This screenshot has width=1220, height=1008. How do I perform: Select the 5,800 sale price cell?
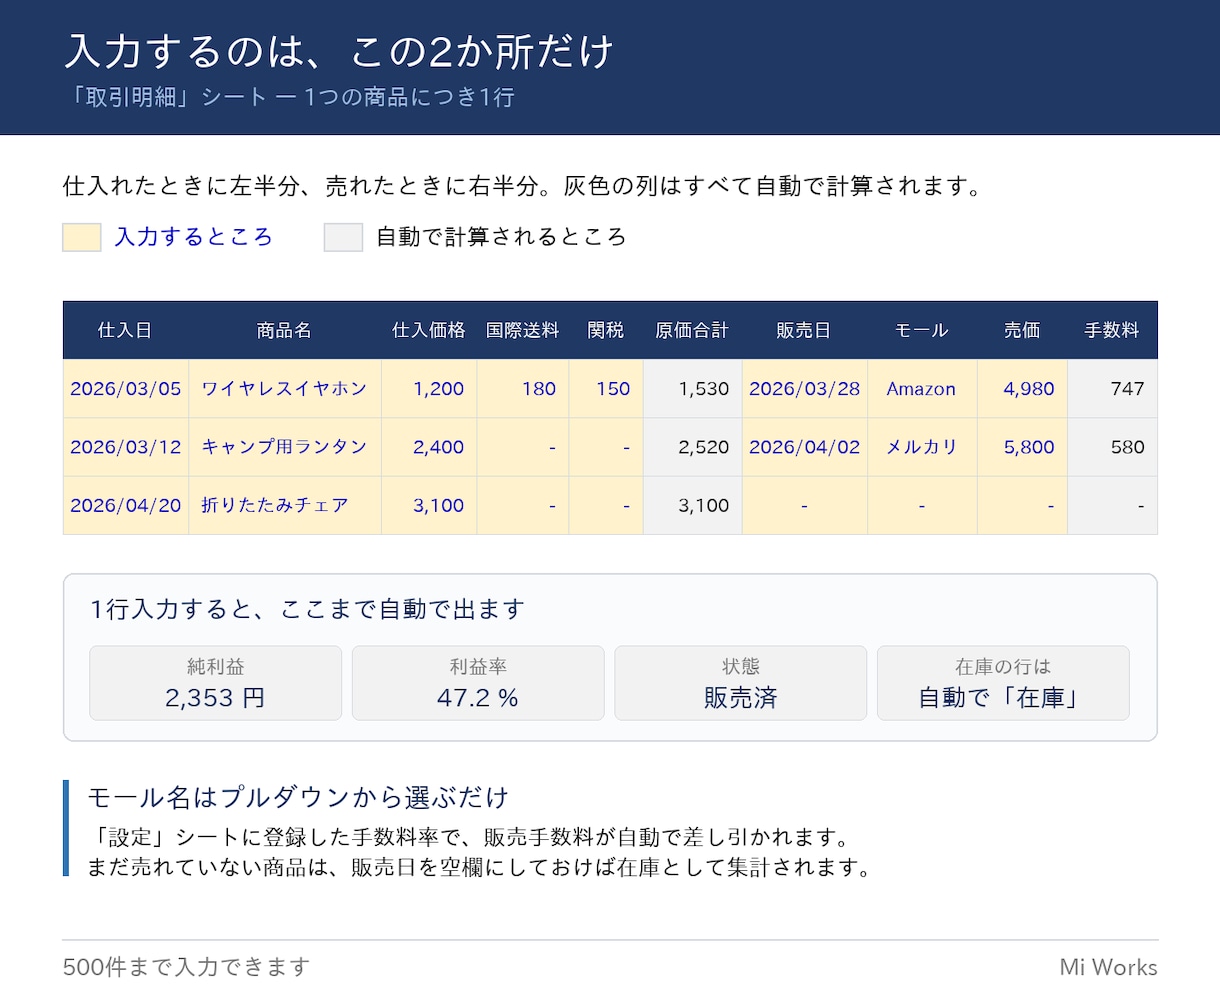(x=1022, y=447)
